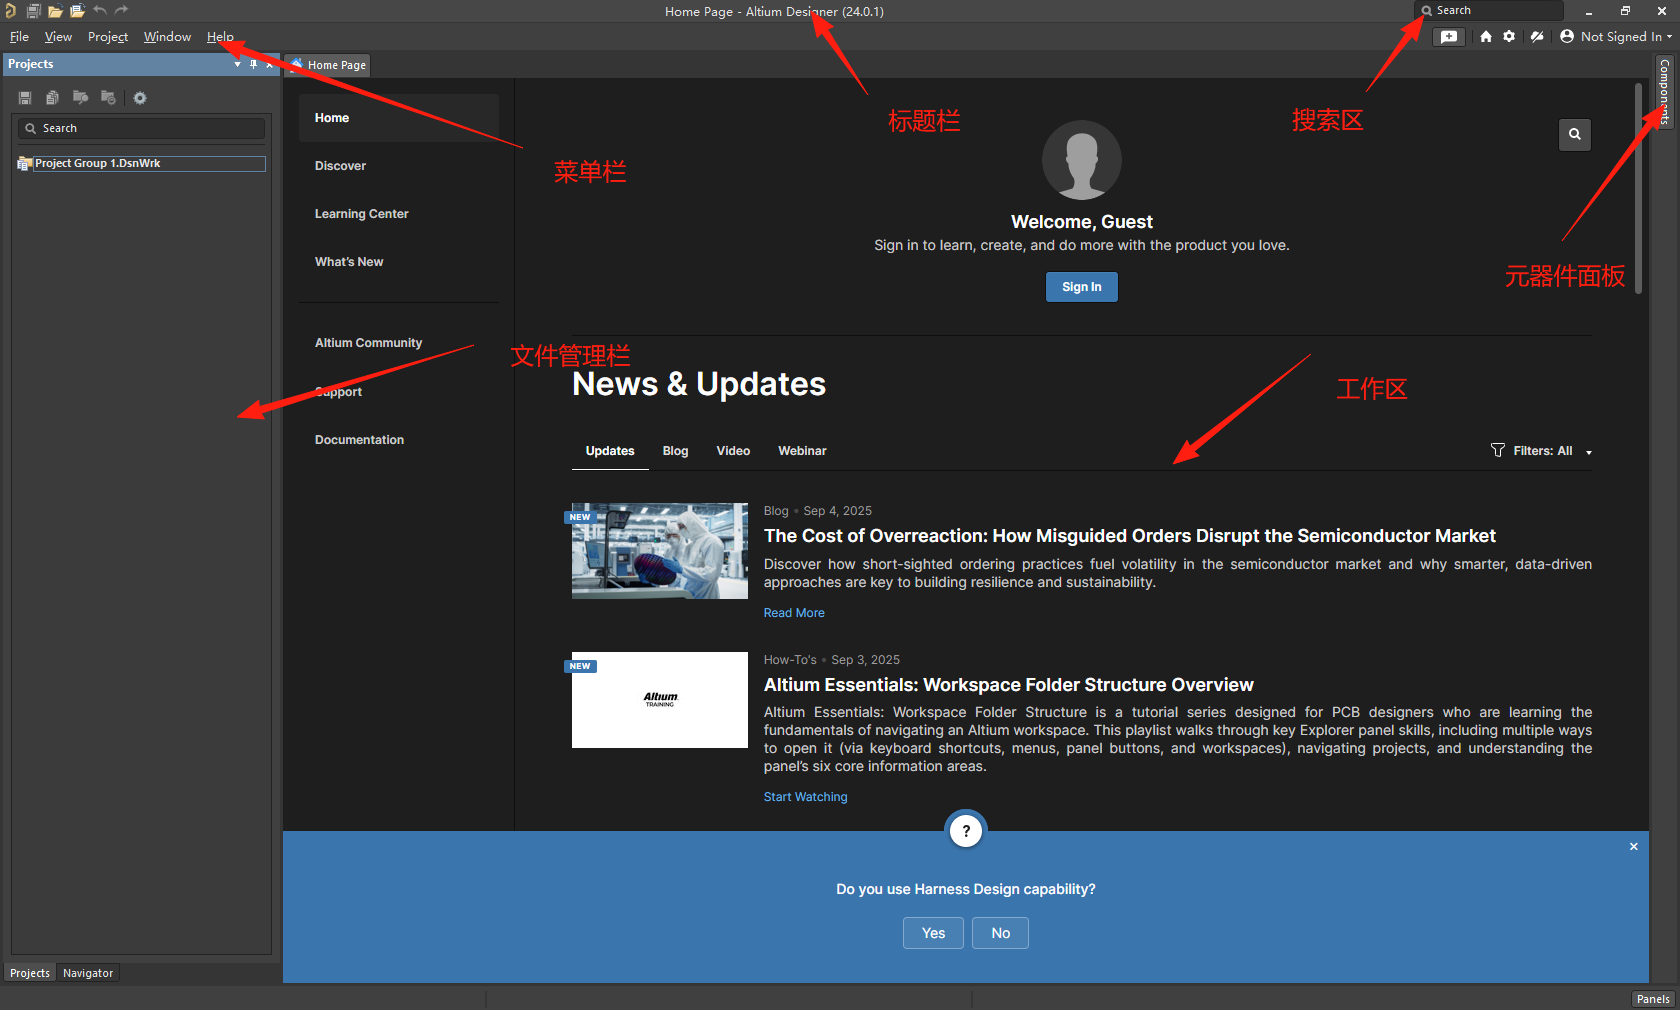The width and height of the screenshot is (1680, 1010).
Task: Switch to the Blog tab in News & Updates
Action: coord(675,451)
